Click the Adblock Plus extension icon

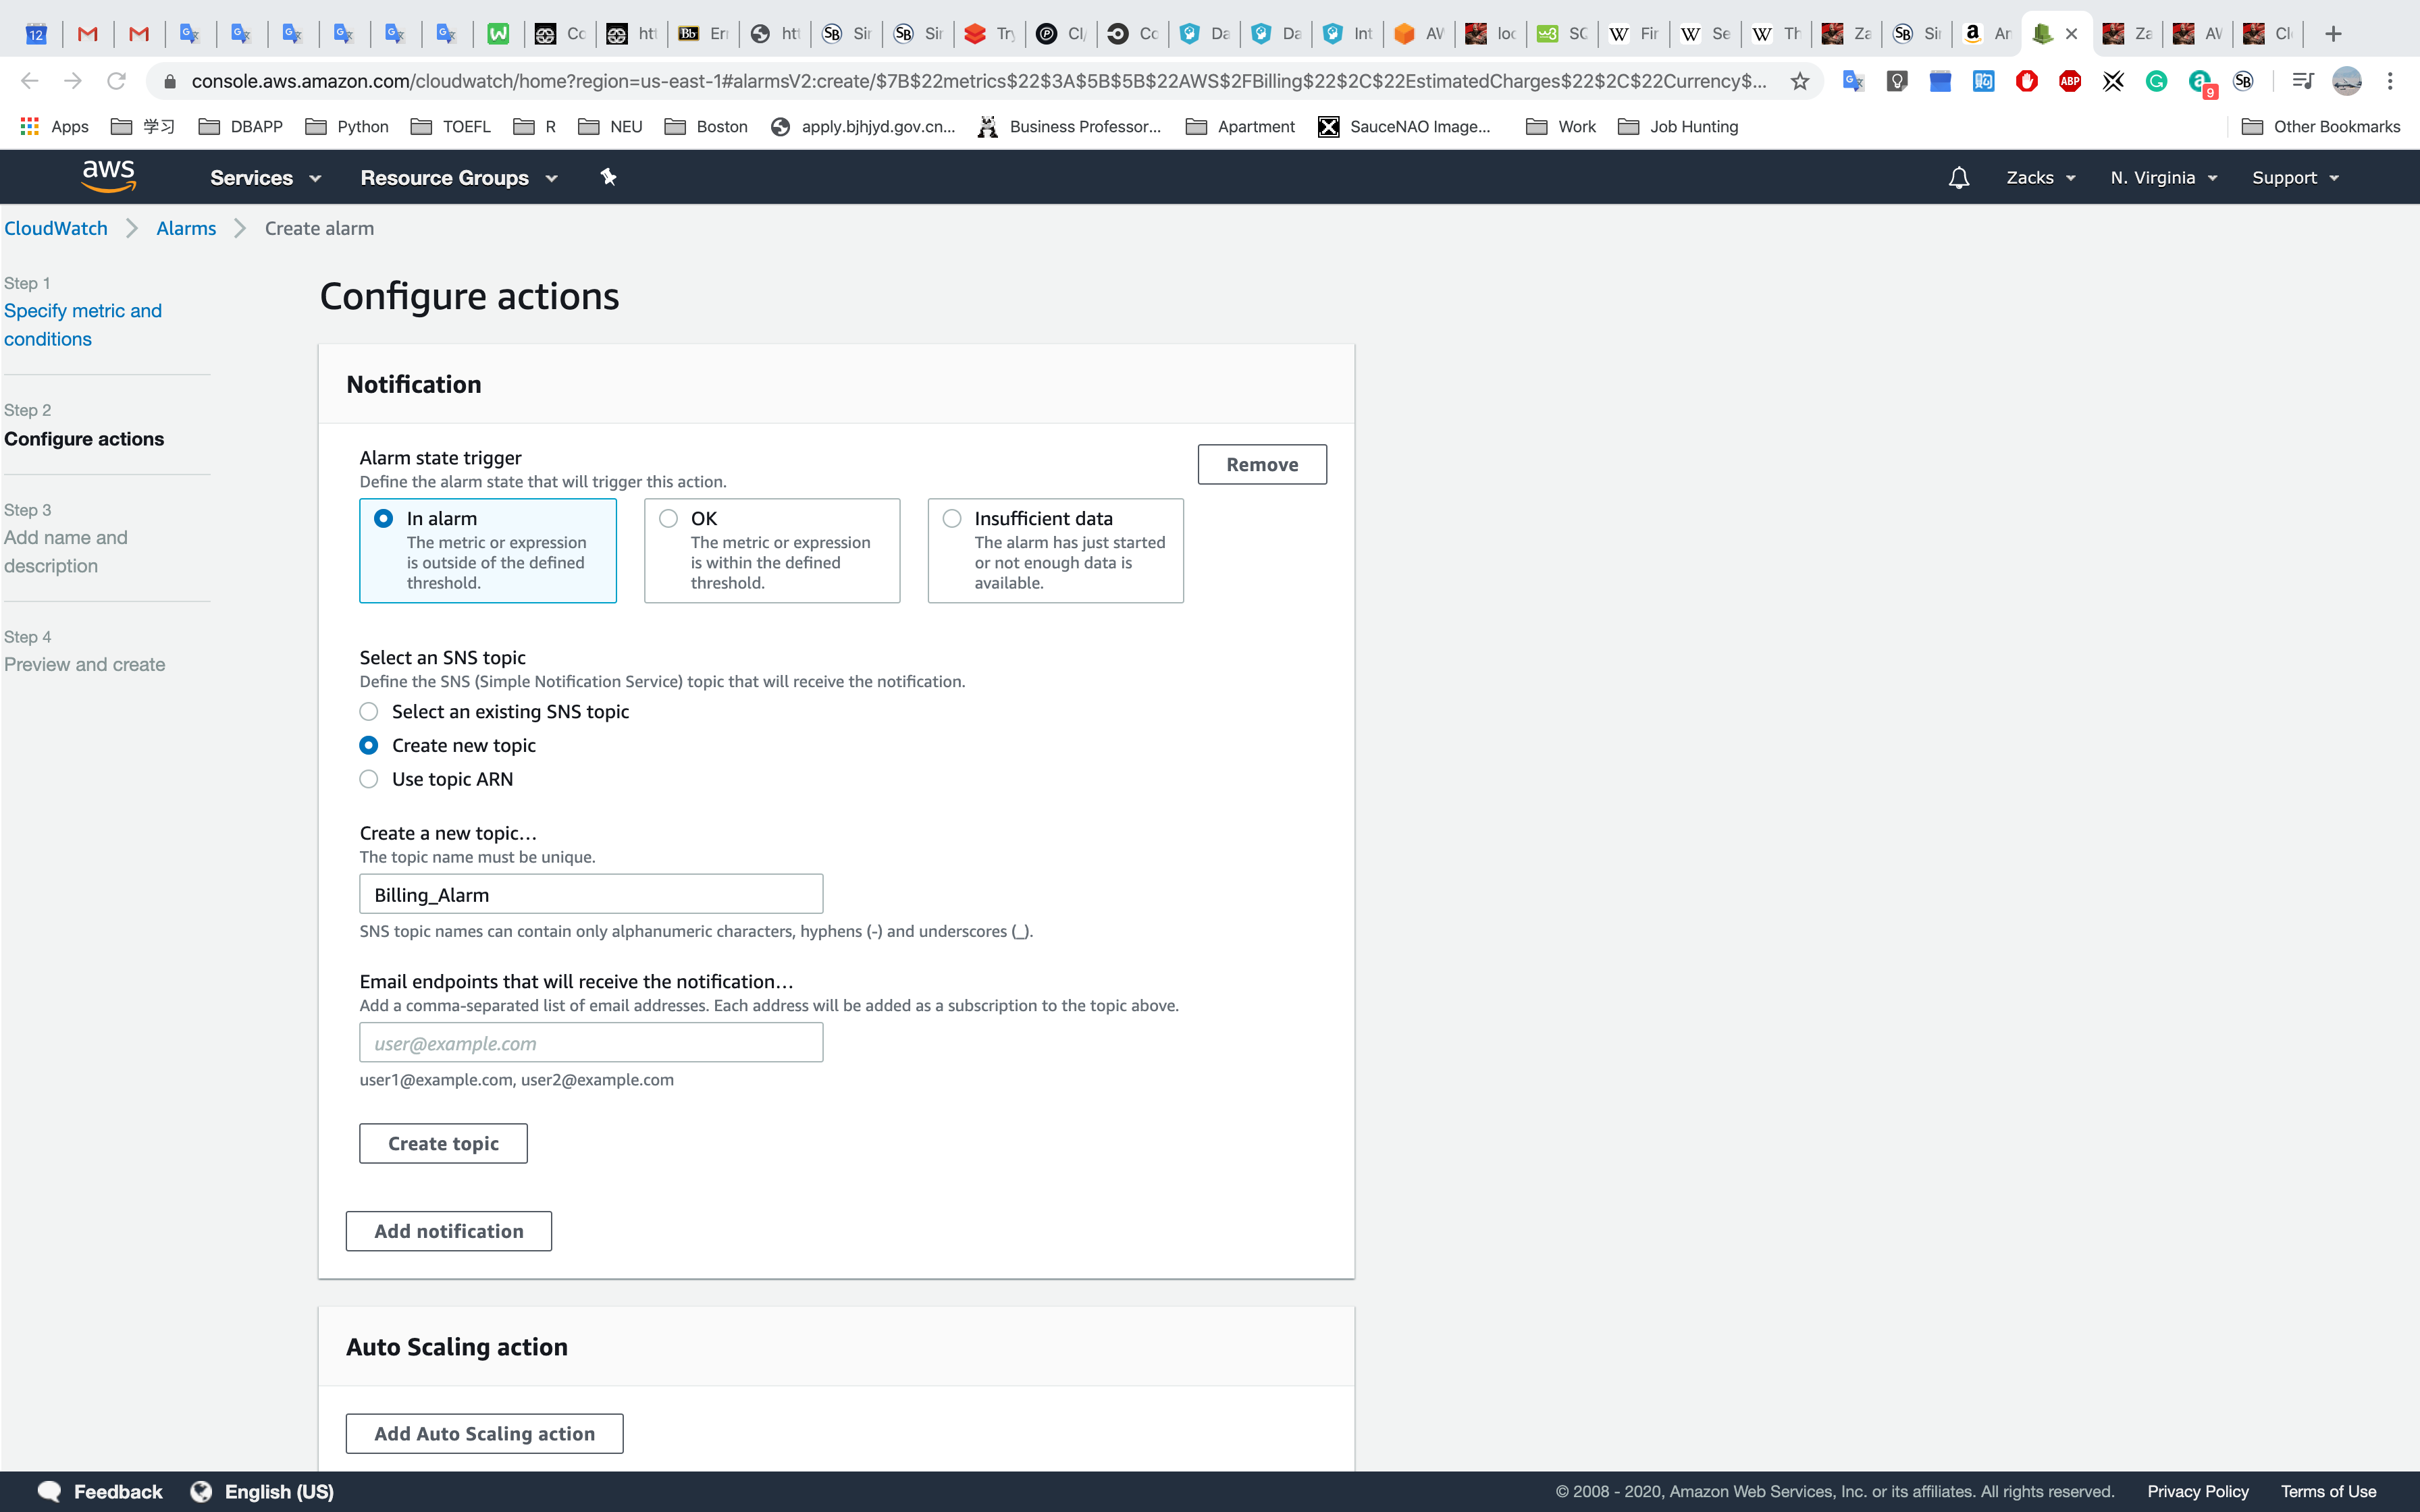click(2069, 82)
